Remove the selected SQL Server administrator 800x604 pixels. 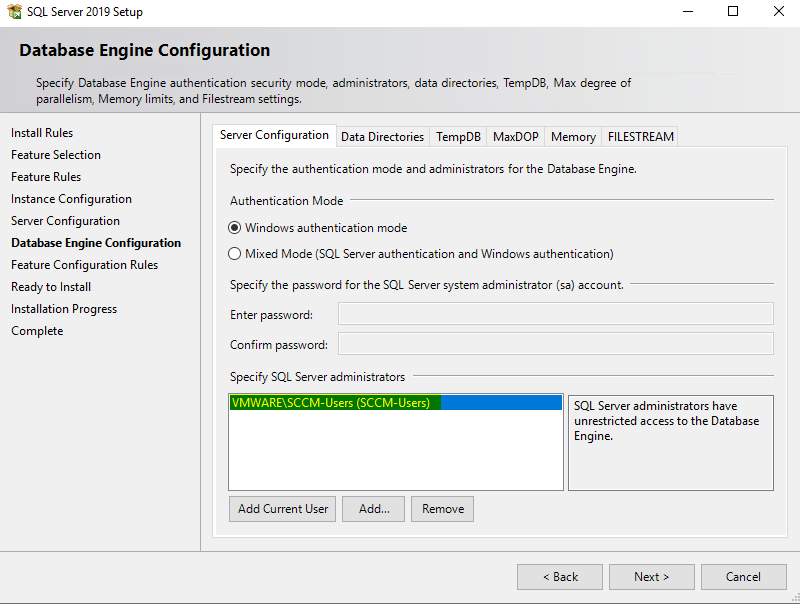(442, 509)
